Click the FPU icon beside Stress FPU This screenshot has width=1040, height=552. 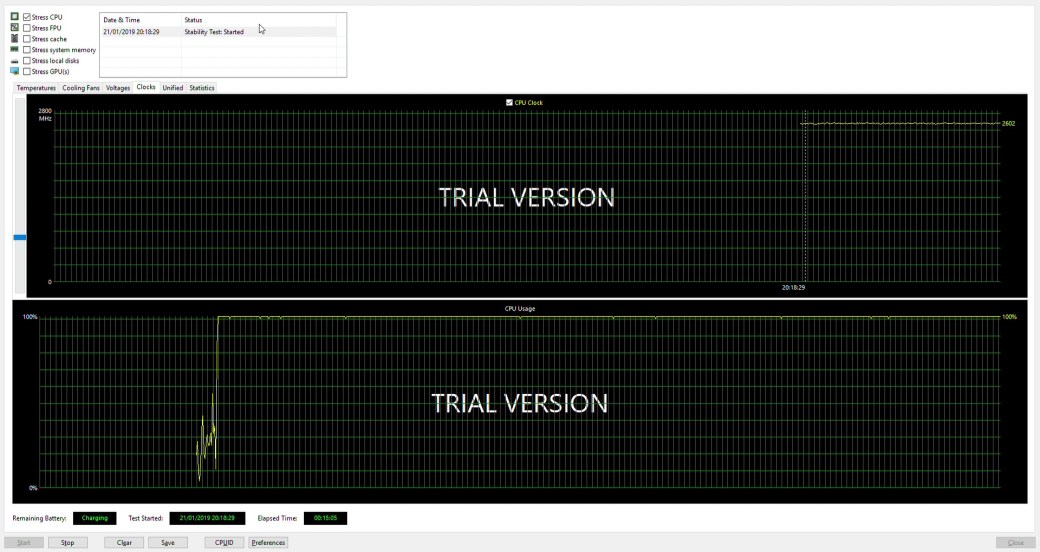coord(15,27)
